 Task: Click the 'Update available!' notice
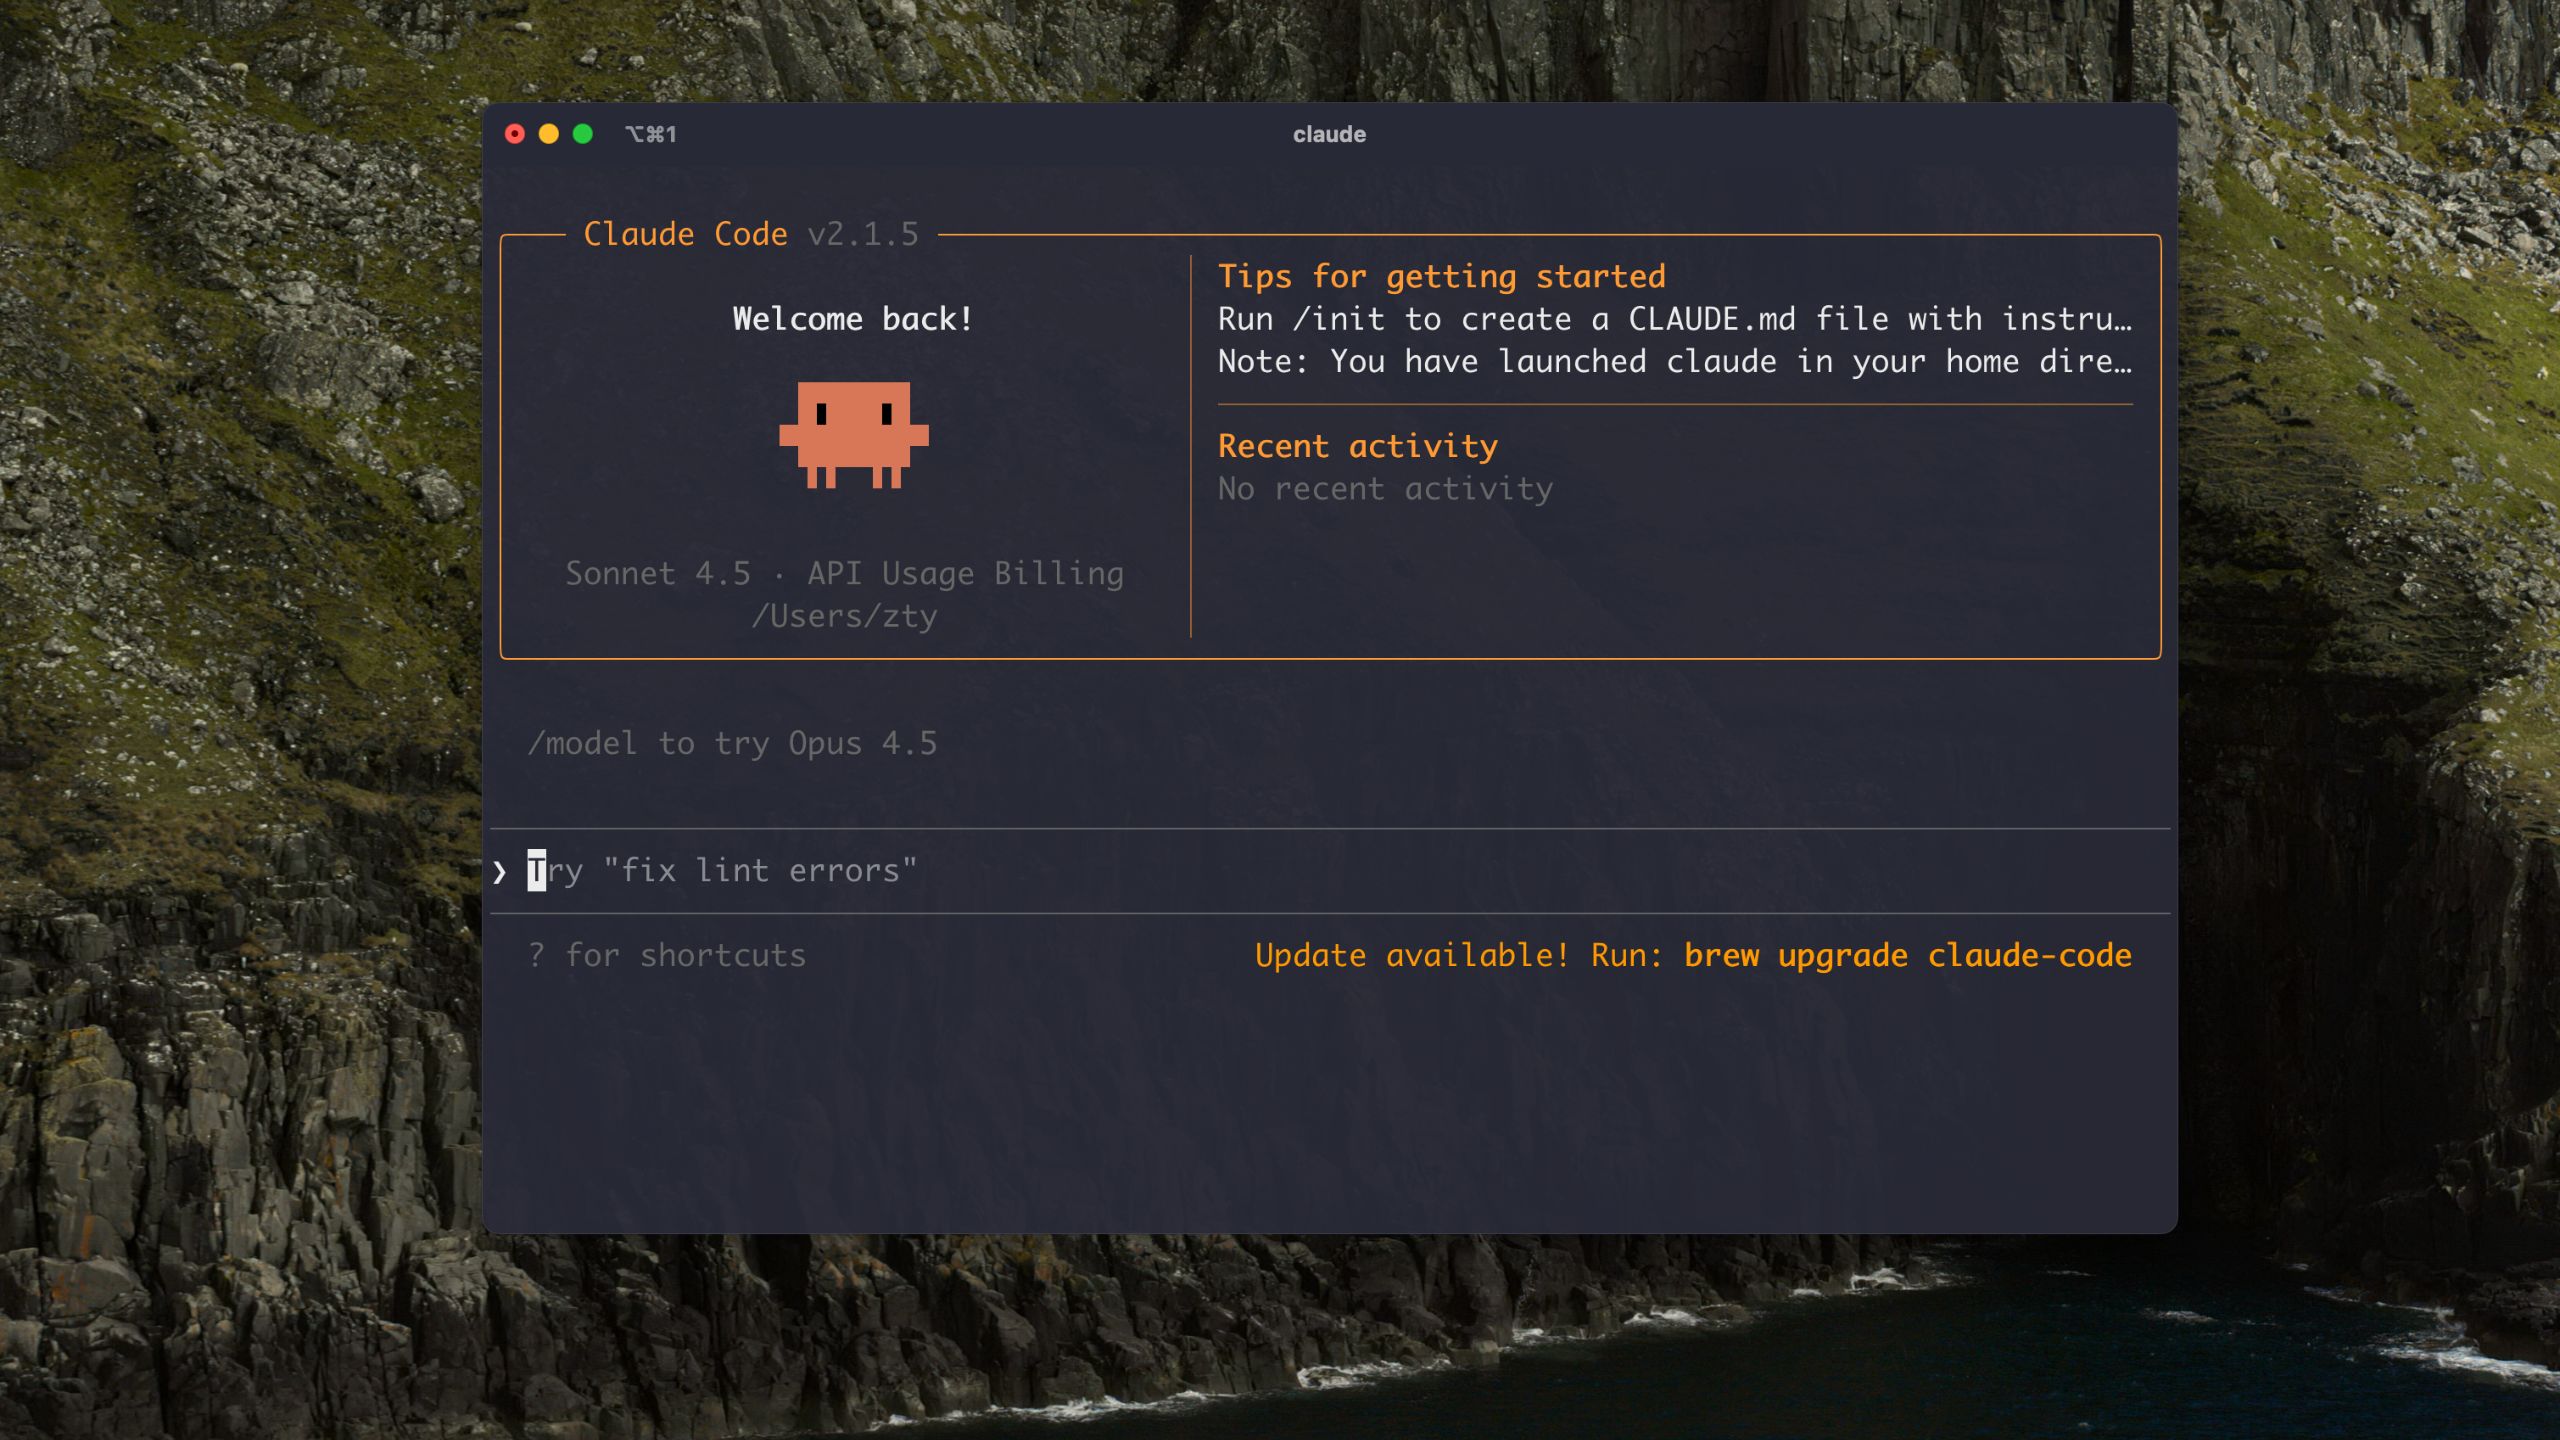pyautogui.click(x=1411, y=955)
